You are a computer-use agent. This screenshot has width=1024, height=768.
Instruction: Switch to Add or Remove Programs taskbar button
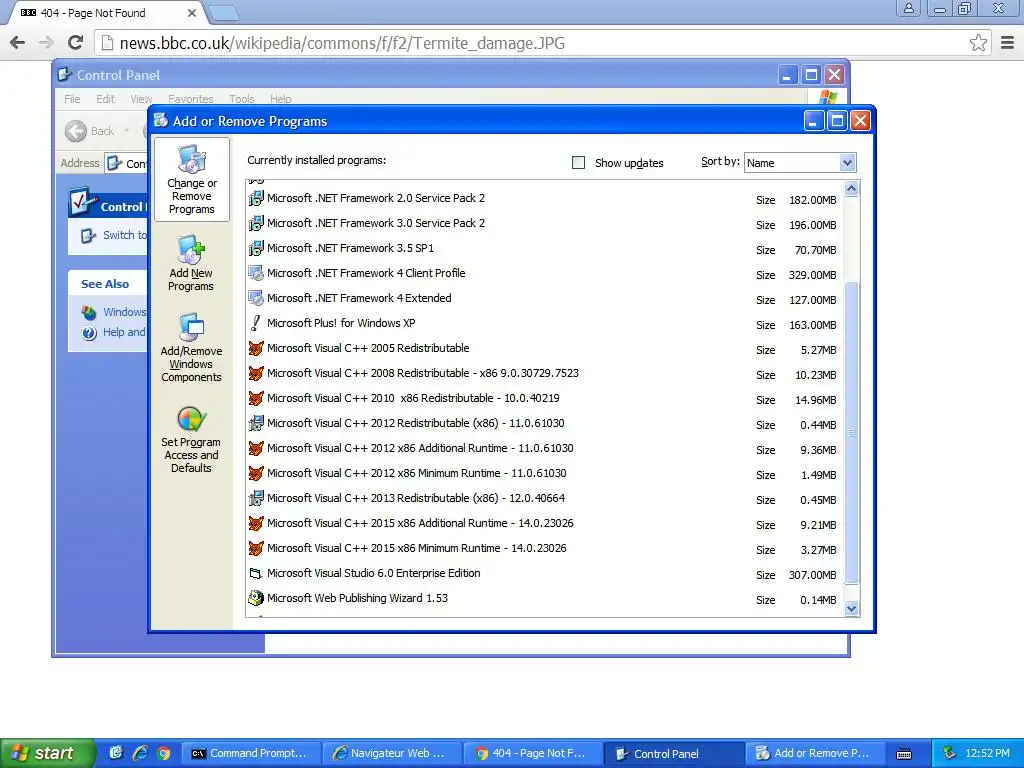tap(814, 753)
